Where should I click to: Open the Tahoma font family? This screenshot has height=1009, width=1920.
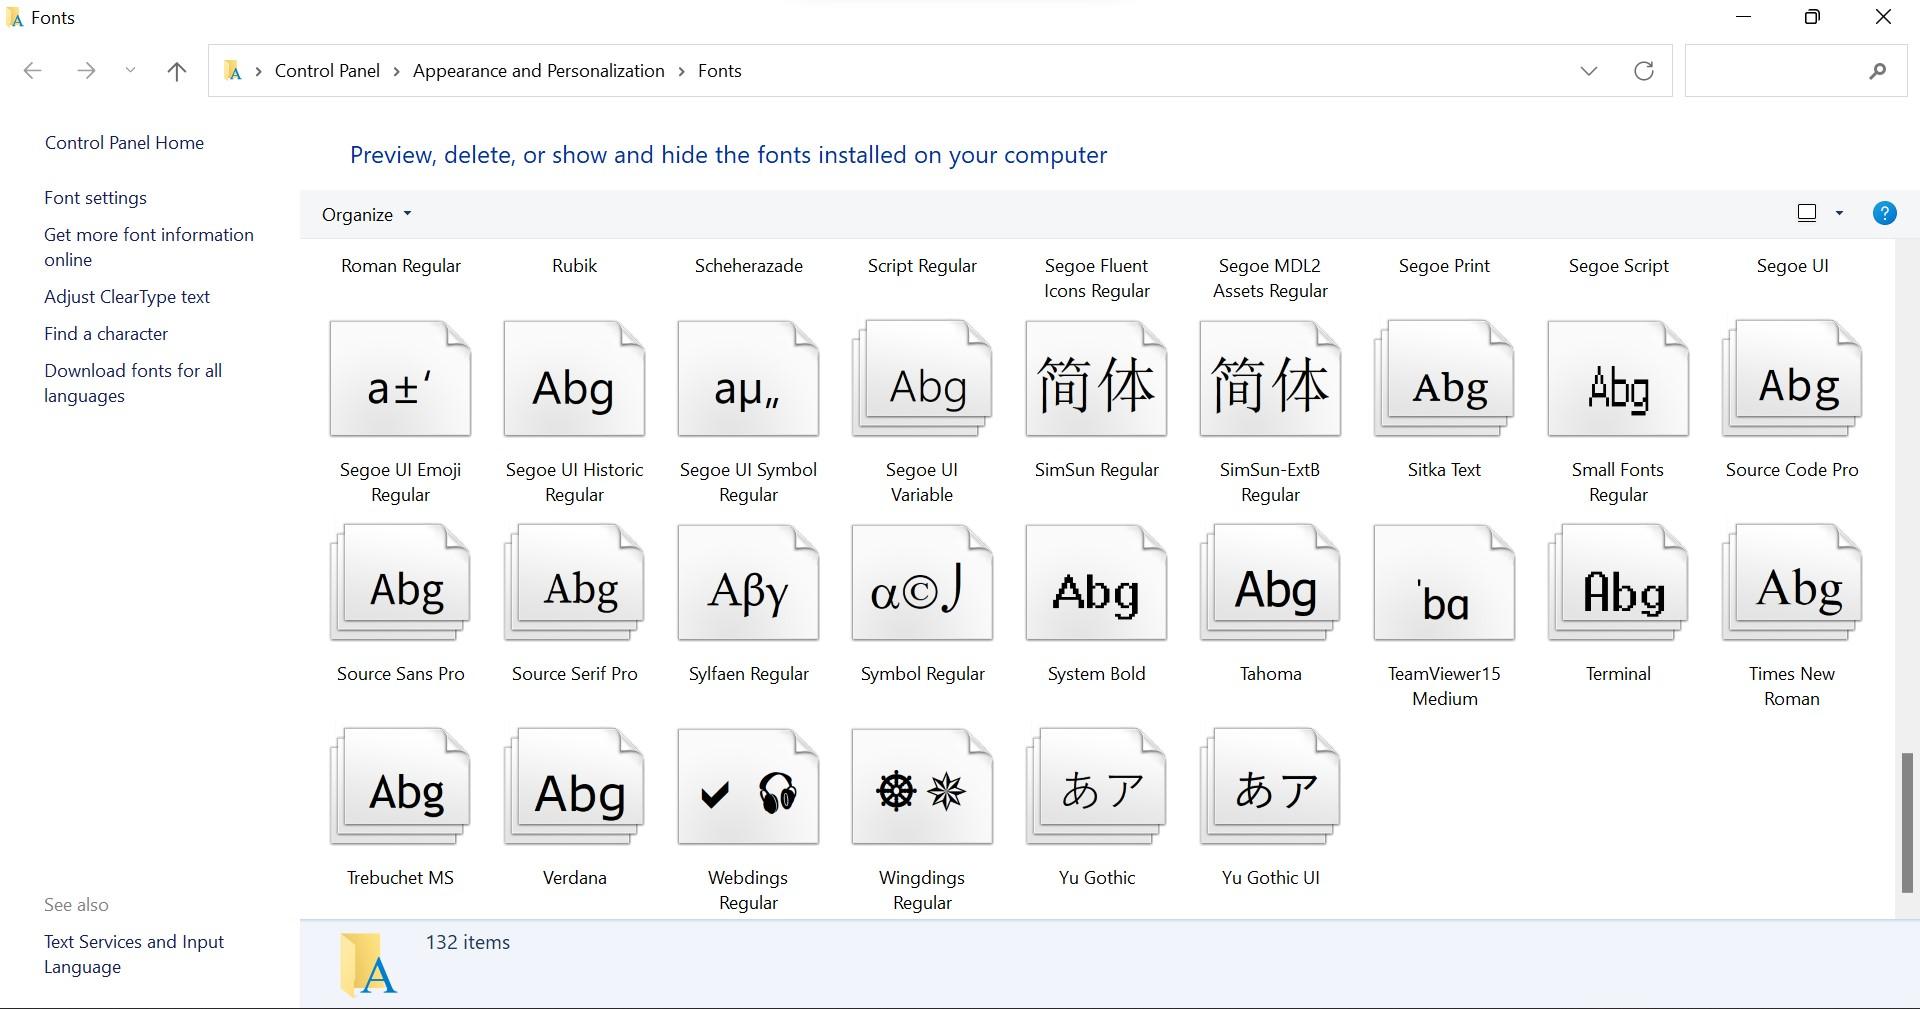point(1269,583)
